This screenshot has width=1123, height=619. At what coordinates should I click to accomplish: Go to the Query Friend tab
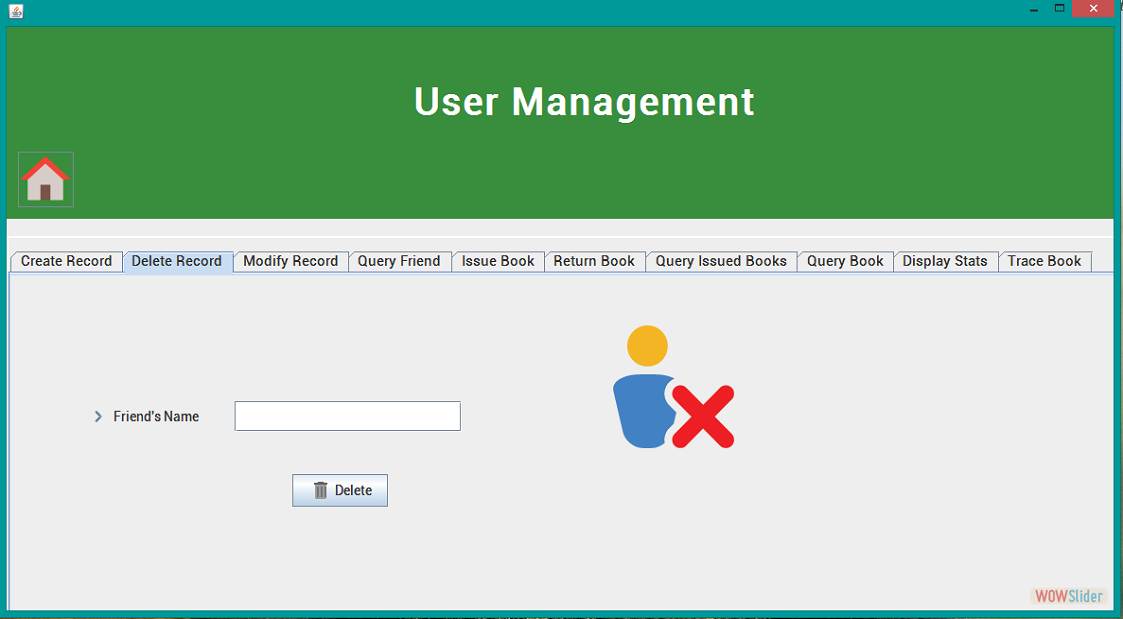(x=399, y=261)
